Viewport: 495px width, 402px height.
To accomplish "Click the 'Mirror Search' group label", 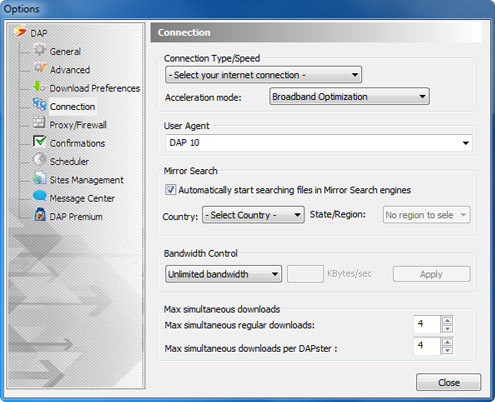I will (190, 171).
